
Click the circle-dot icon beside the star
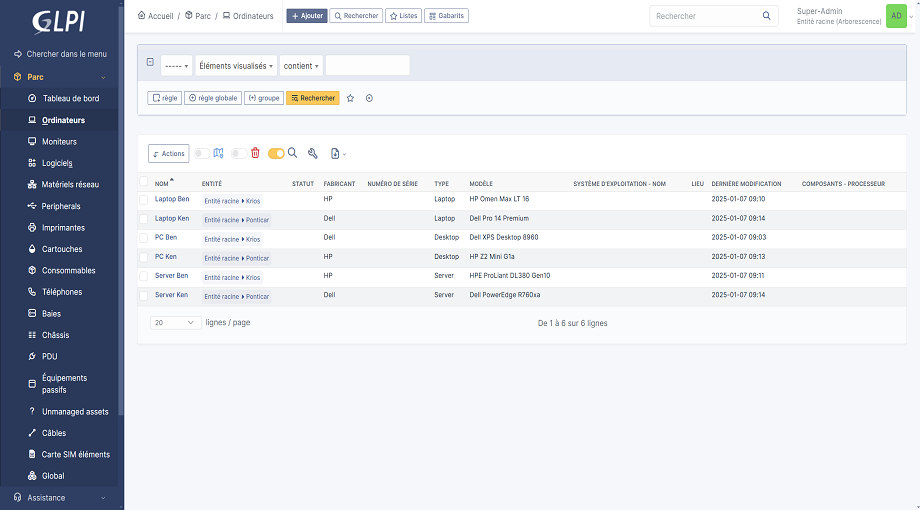(369, 98)
